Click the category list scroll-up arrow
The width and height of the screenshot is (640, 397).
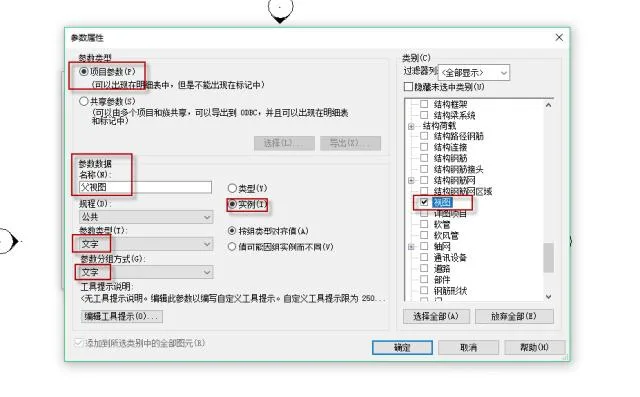(x=549, y=105)
